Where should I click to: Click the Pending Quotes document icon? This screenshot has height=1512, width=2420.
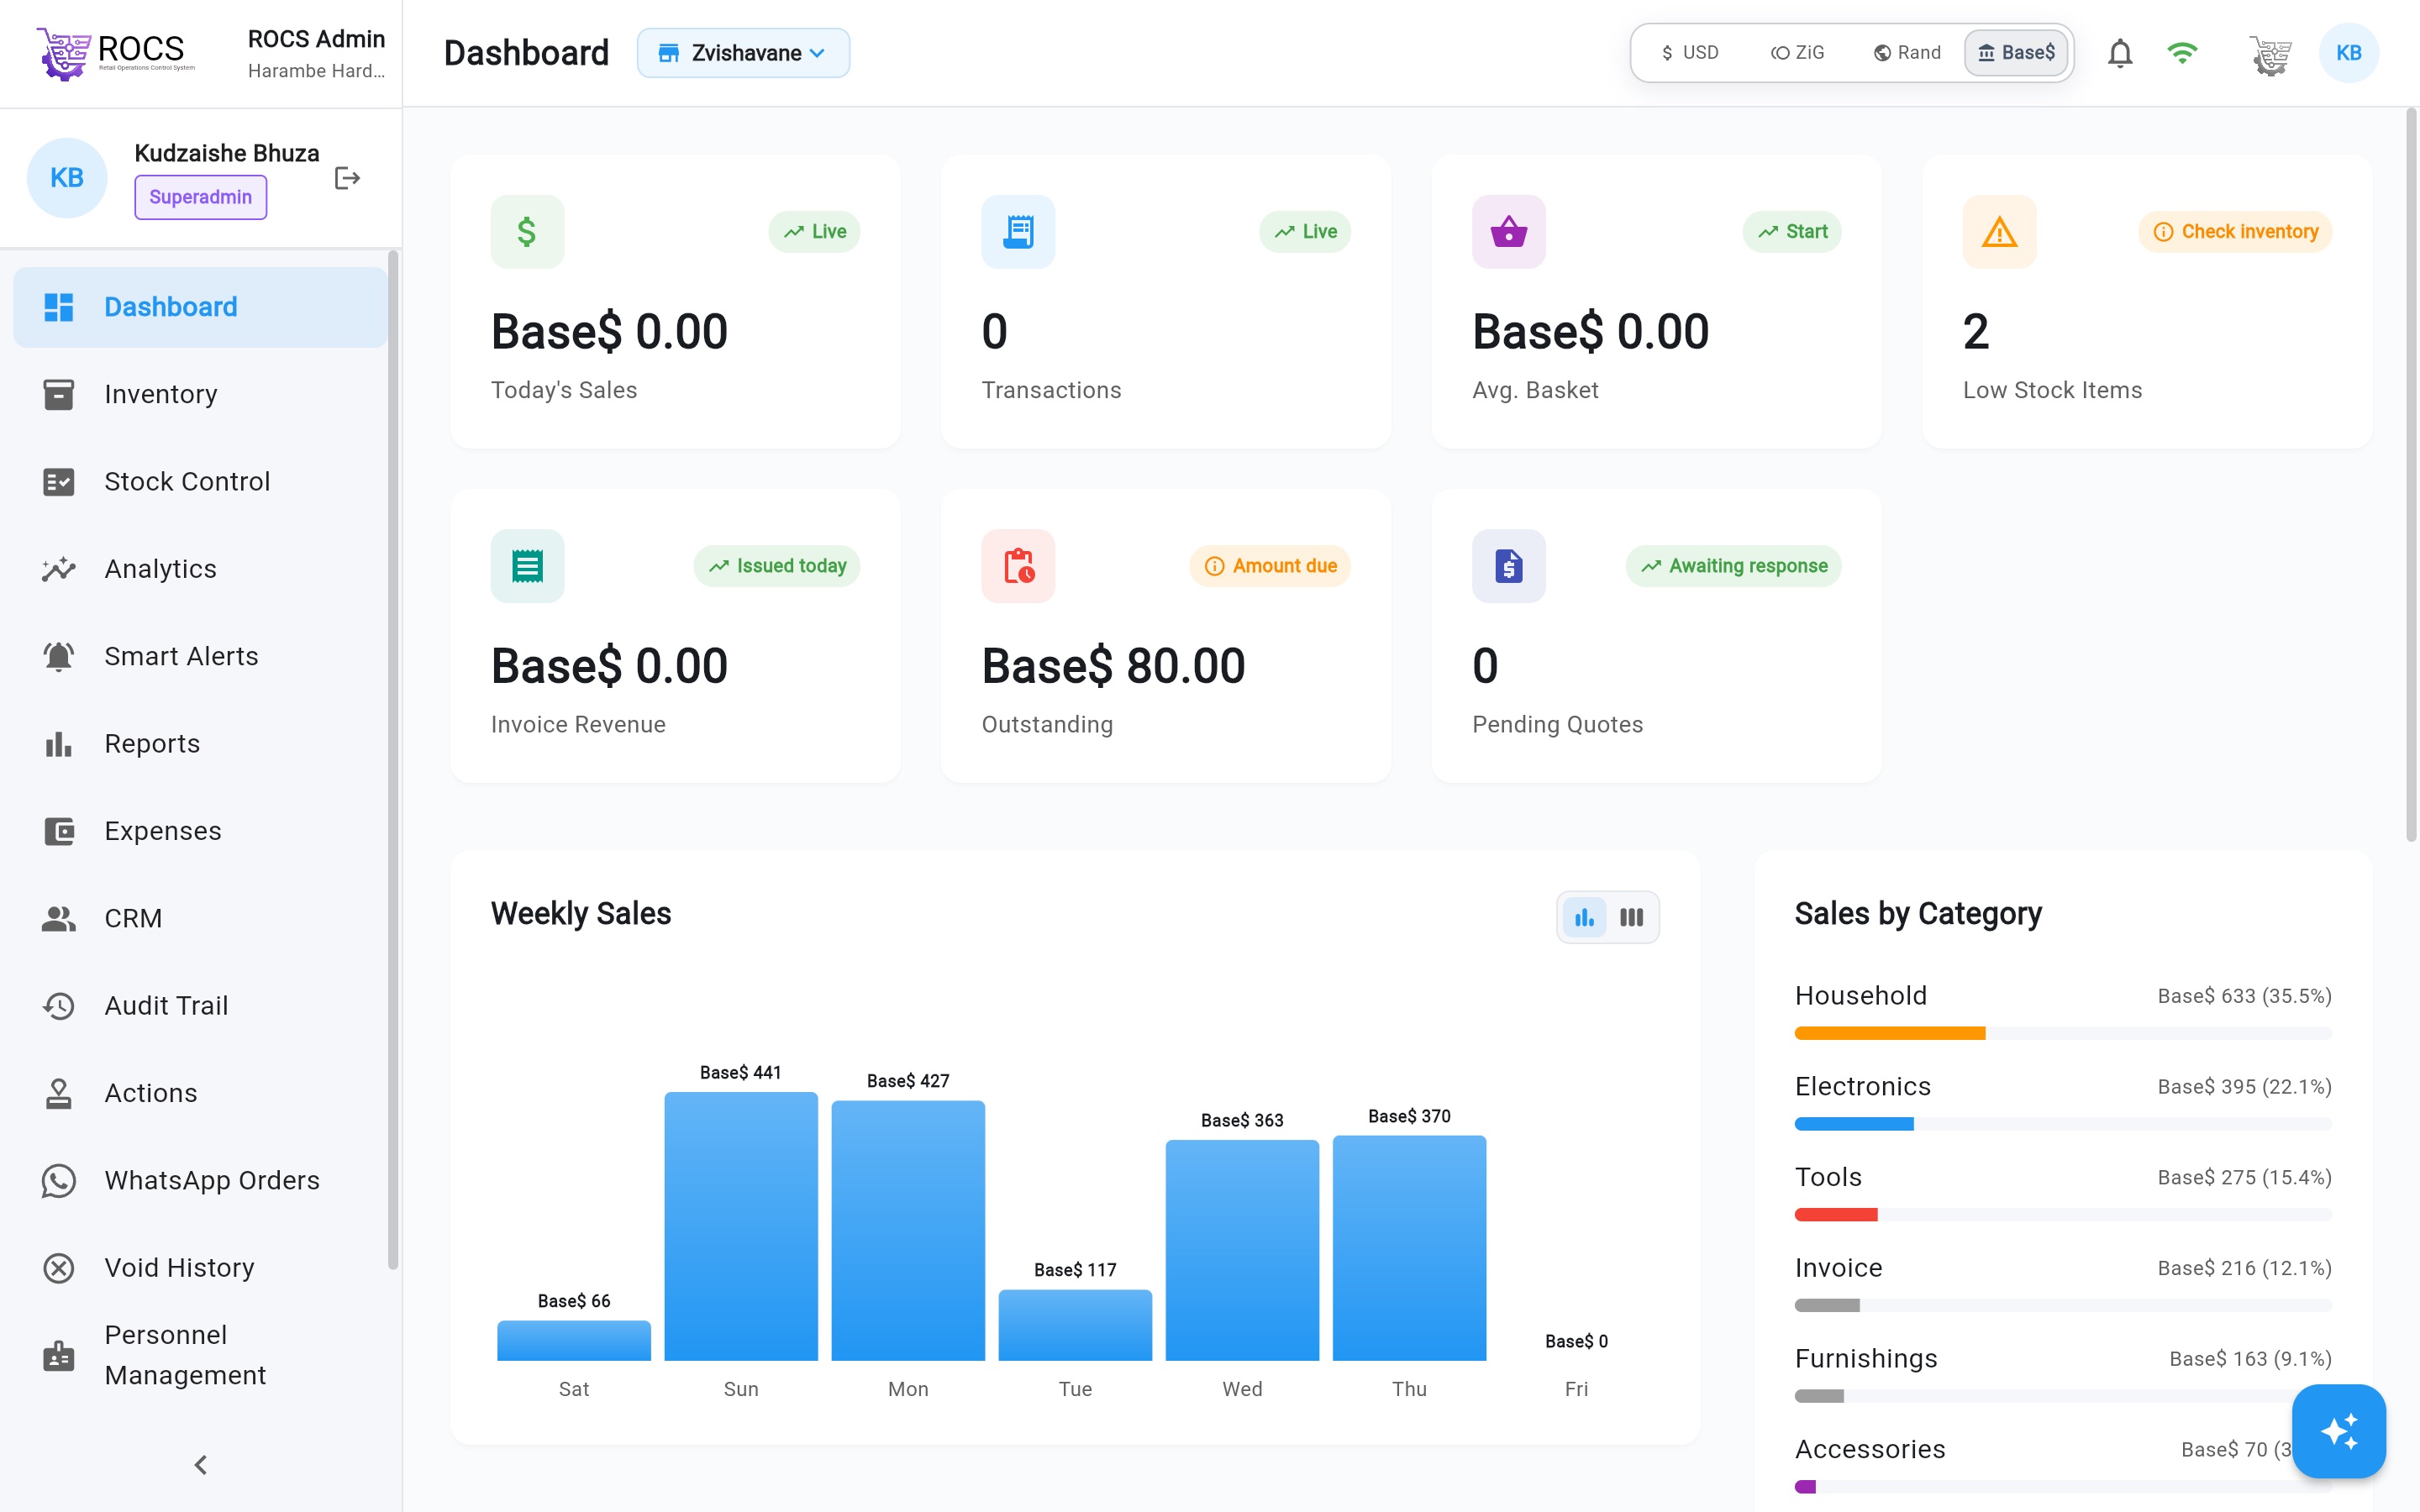pyautogui.click(x=1509, y=566)
